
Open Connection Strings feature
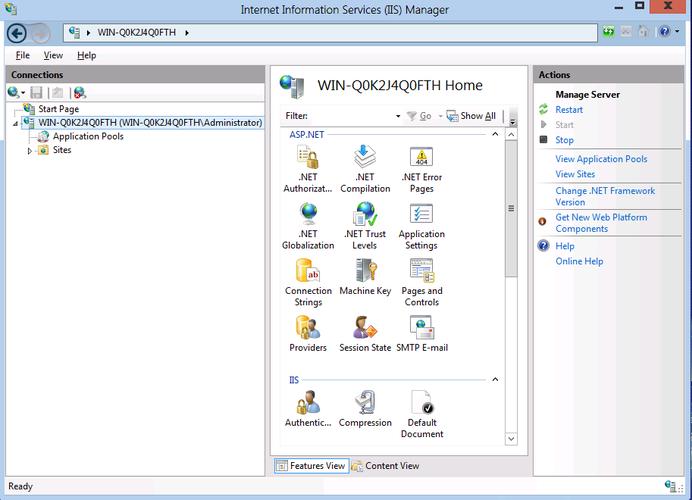pos(308,283)
